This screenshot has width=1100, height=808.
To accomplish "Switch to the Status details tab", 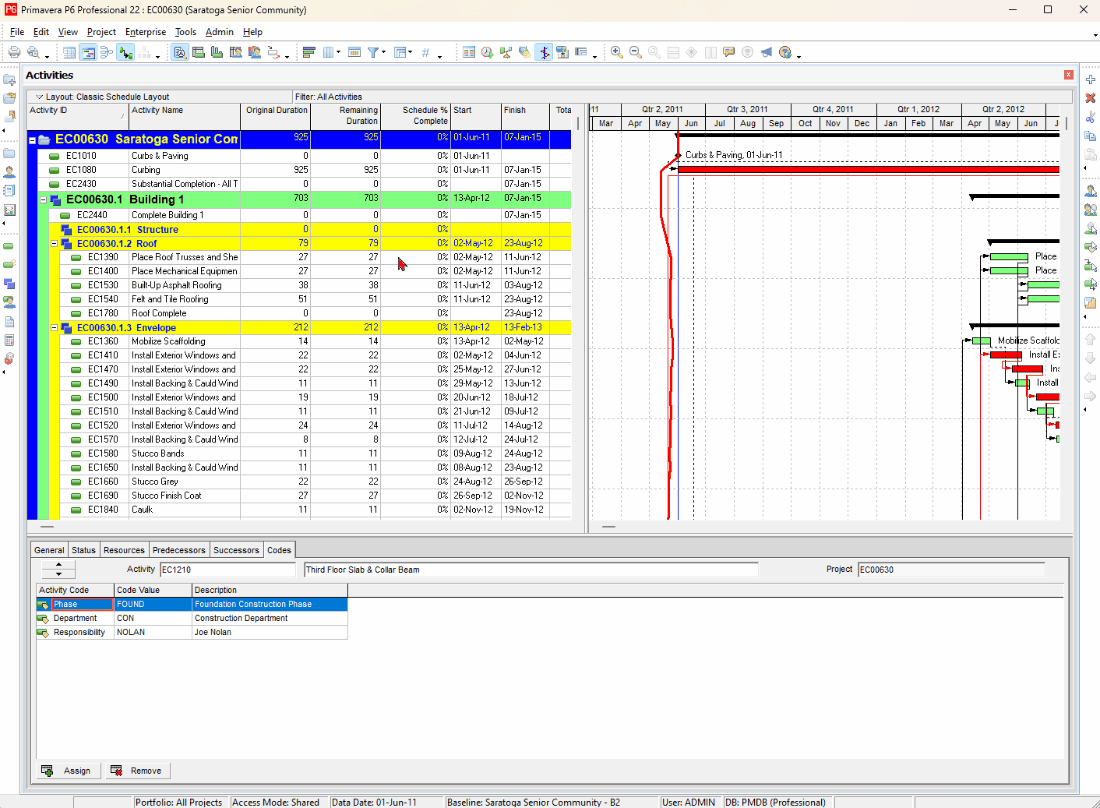I will pyautogui.click(x=83, y=550).
